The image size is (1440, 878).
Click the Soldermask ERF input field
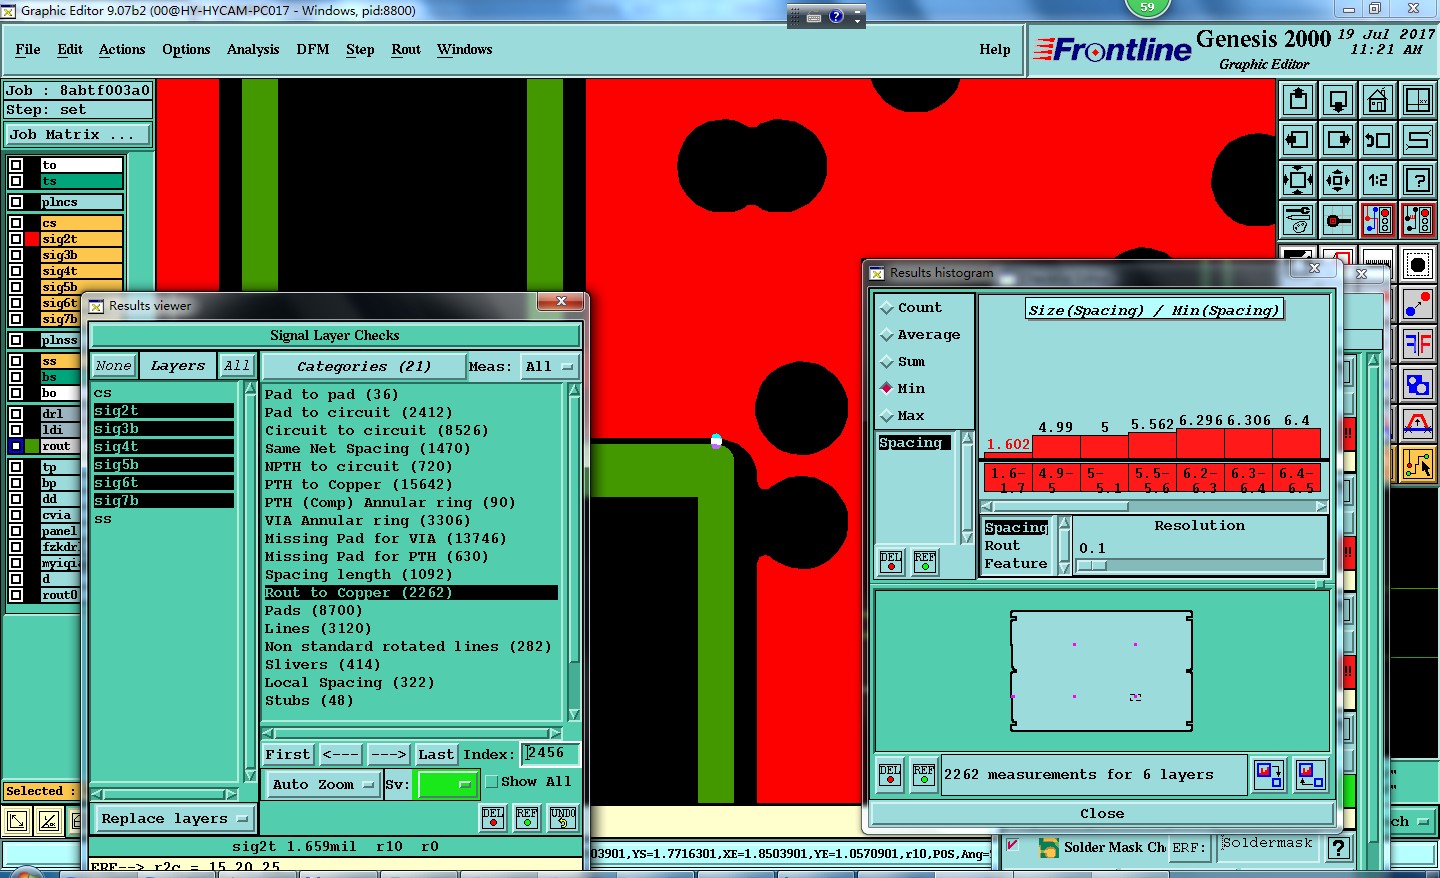click(x=1266, y=846)
